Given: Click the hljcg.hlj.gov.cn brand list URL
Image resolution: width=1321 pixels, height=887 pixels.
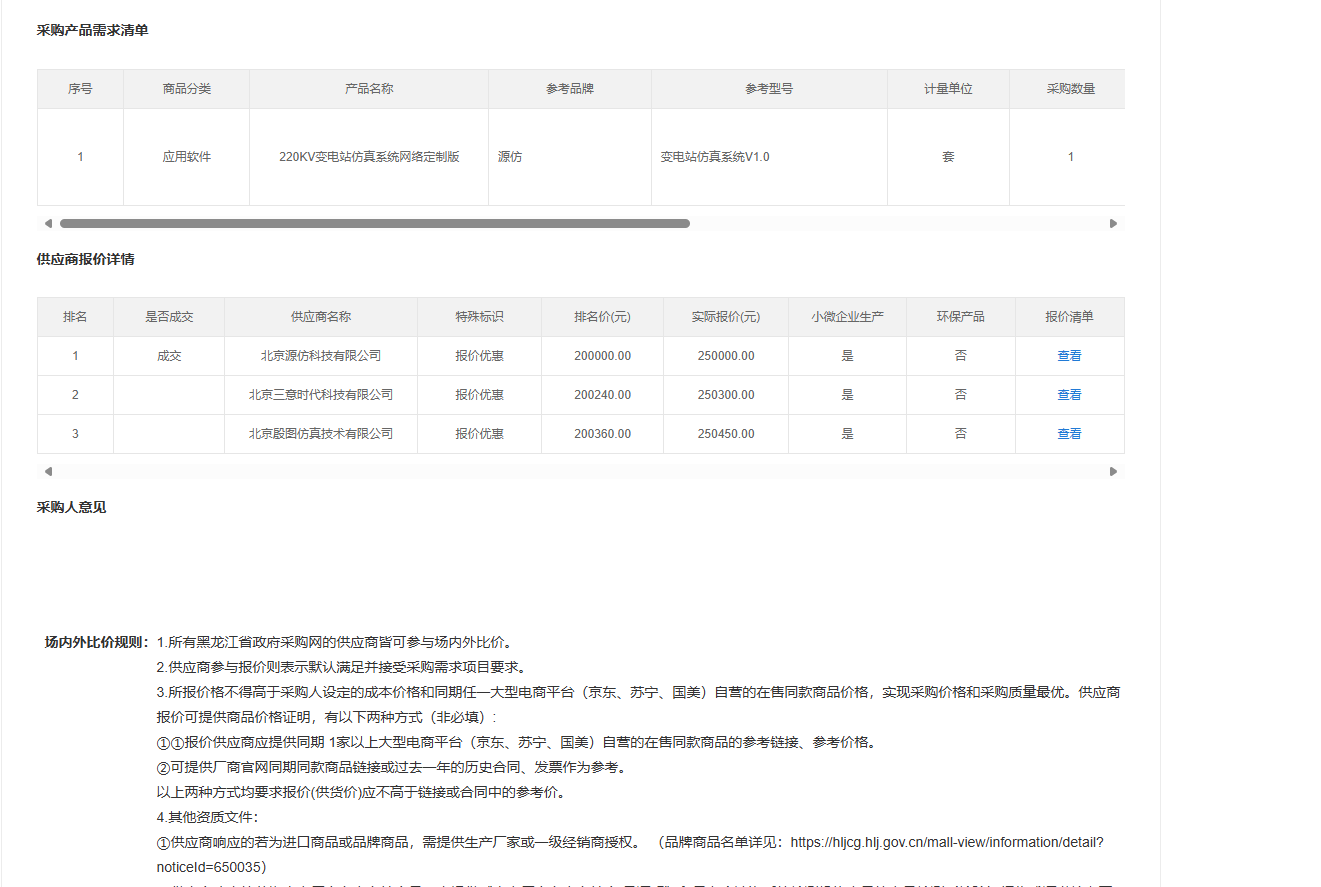Looking at the screenshot, I should tap(946, 842).
